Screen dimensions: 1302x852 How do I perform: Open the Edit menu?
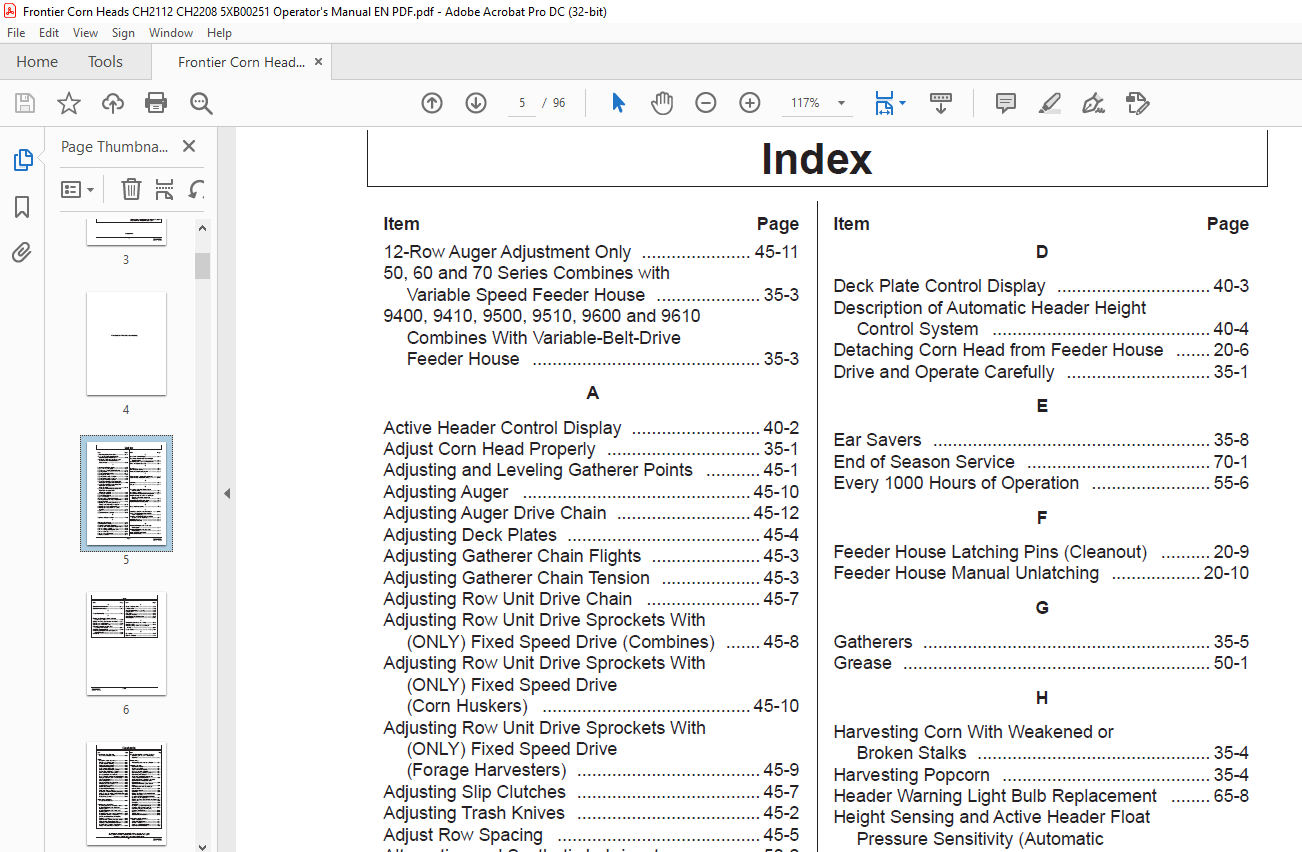(49, 33)
